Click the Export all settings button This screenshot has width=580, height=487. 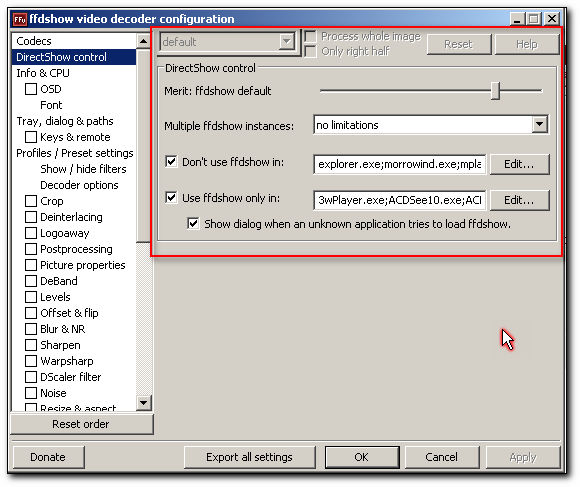click(249, 457)
